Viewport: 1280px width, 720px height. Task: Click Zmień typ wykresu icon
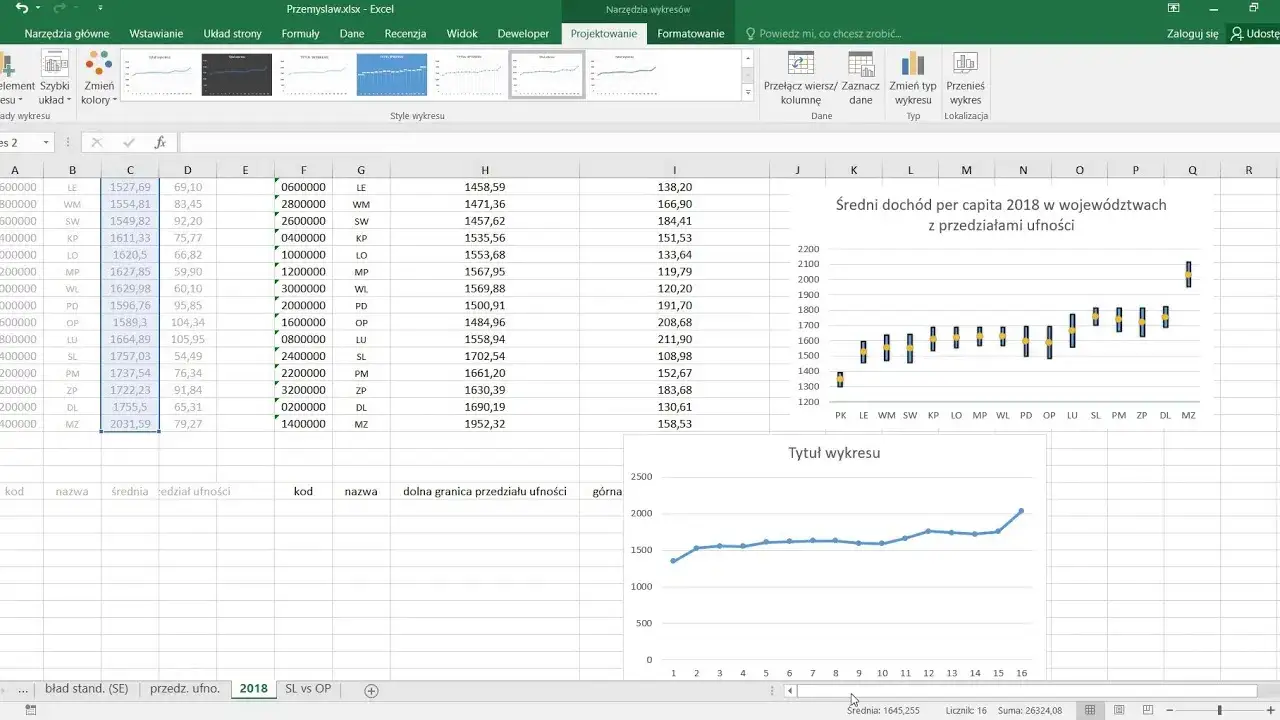[913, 64]
